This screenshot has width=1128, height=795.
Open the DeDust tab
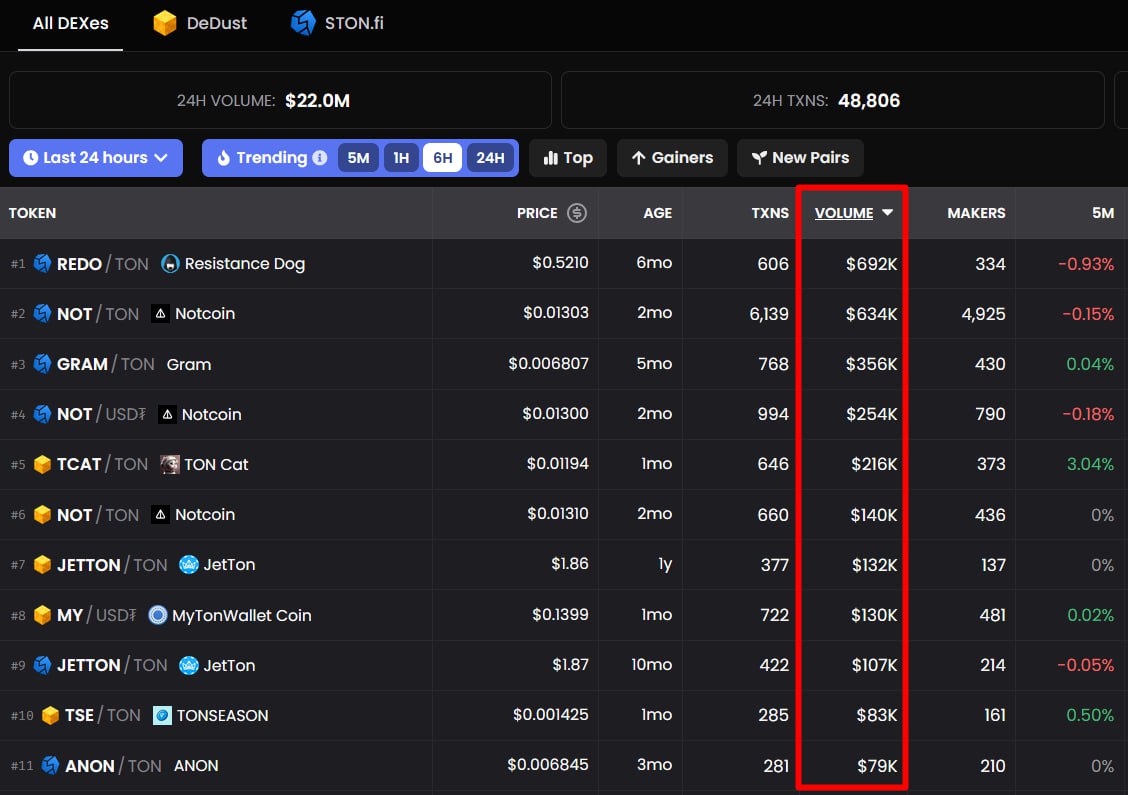tap(200, 23)
